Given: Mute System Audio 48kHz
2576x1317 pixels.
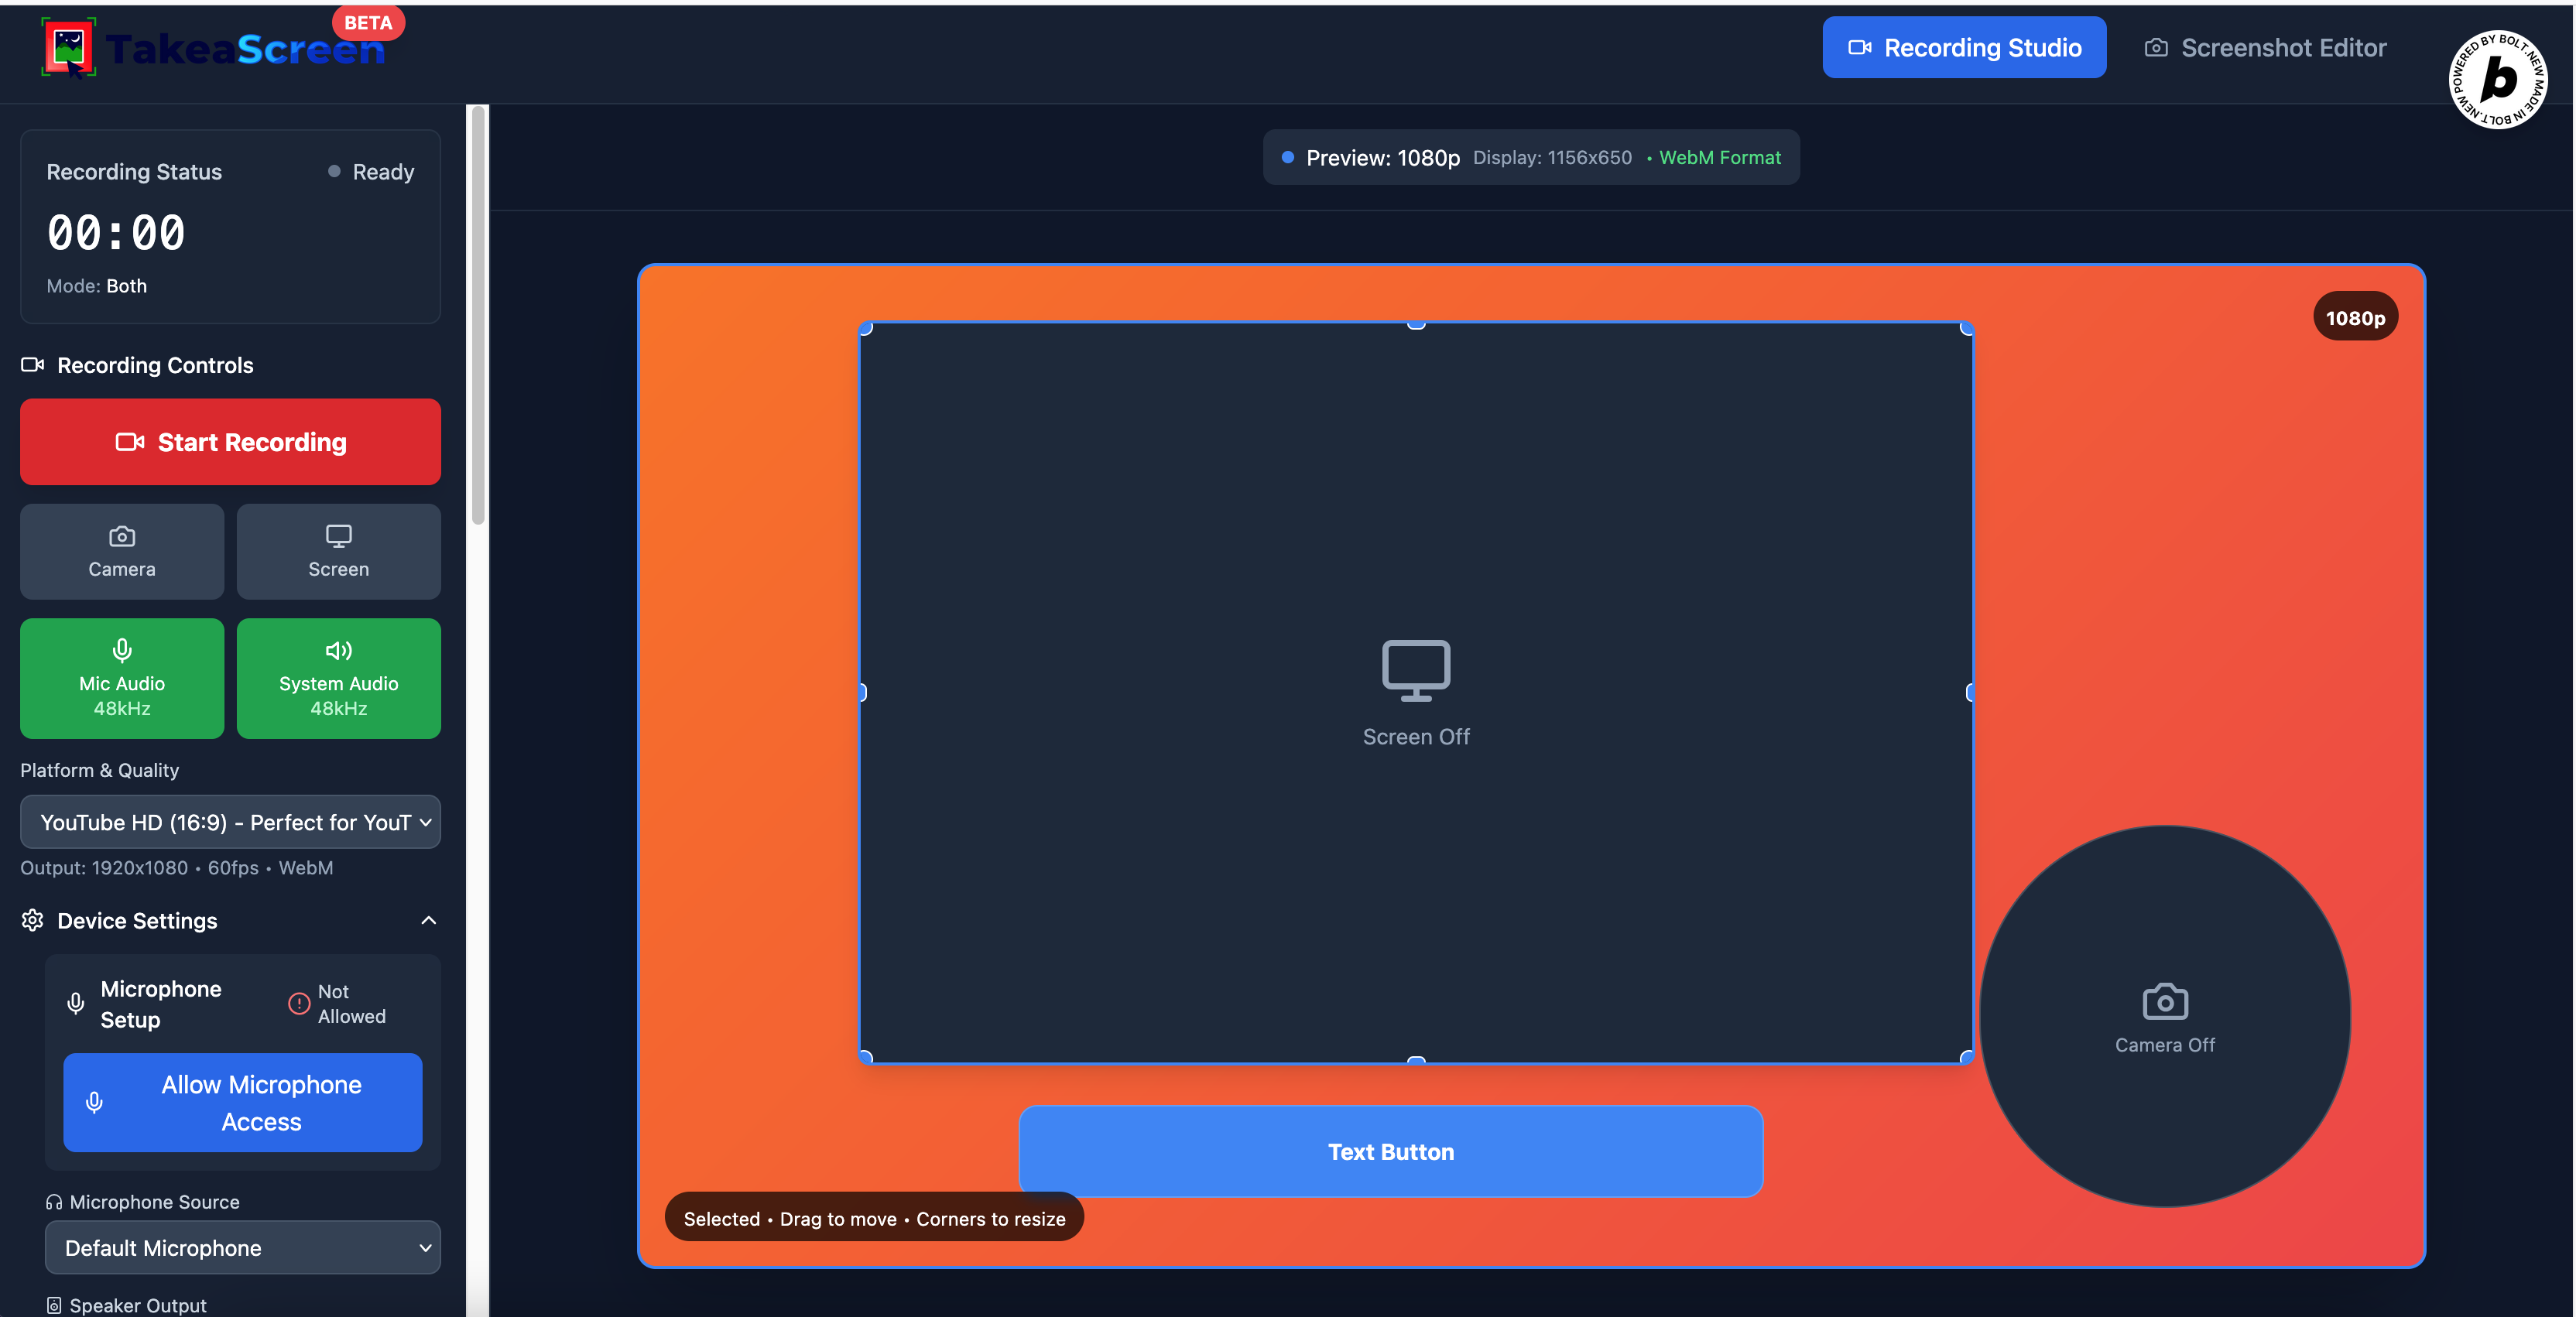Looking at the screenshot, I should pyautogui.click(x=338, y=678).
